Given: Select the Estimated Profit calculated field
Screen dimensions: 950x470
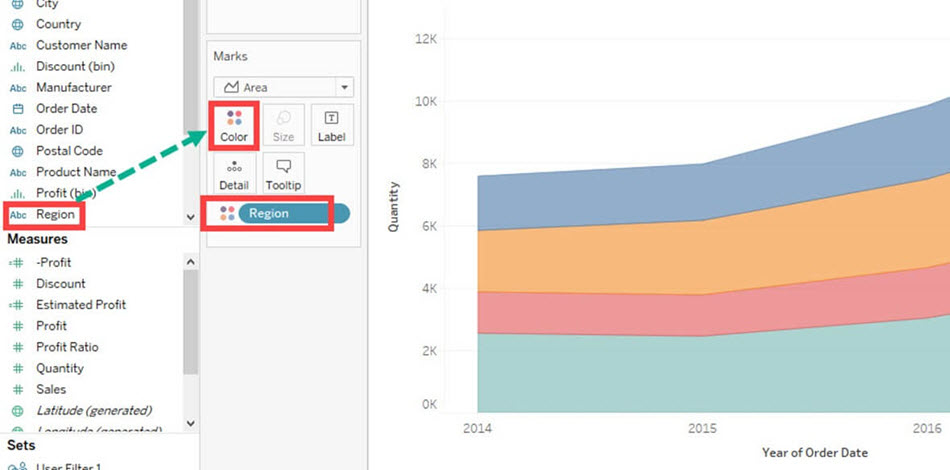Looking at the screenshot, I should click(x=81, y=305).
